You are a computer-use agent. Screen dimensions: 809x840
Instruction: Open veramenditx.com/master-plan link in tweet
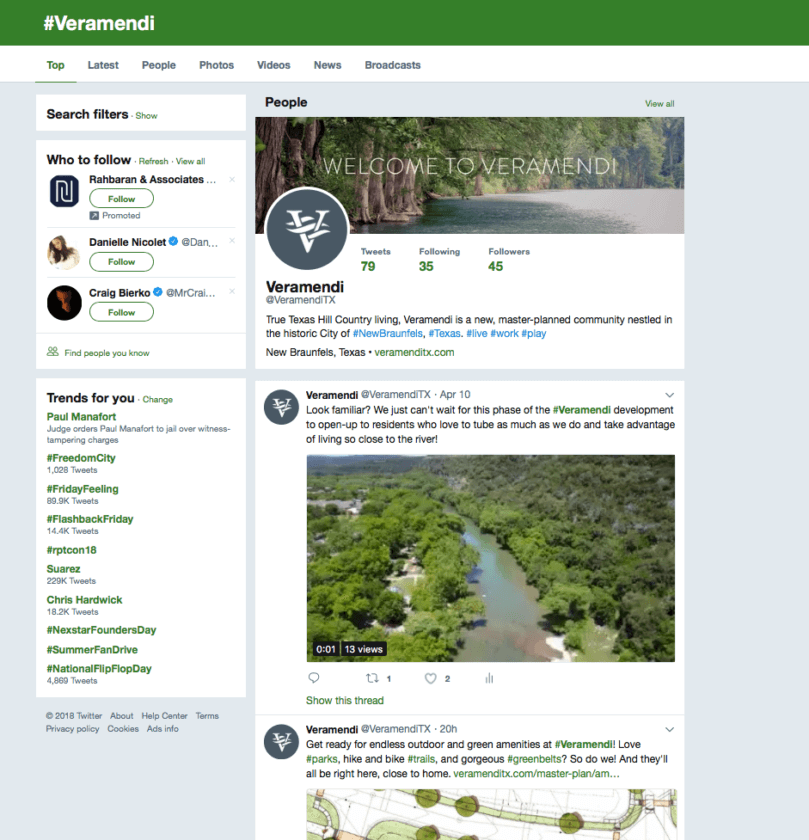tap(536, 774)
